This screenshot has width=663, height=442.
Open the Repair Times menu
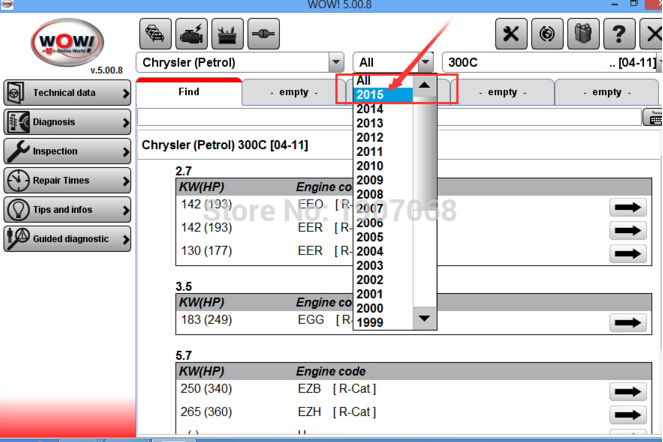pos(67,180)
